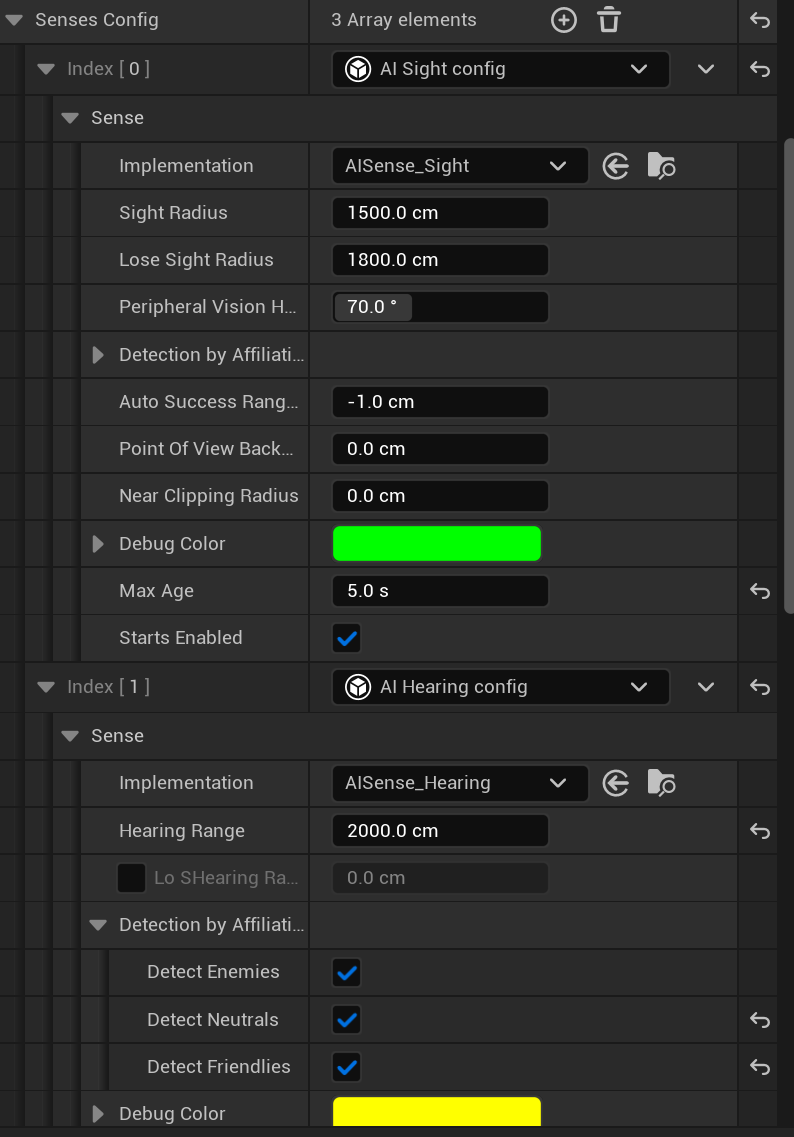The image size is (794, 1137).
Task: Reset Index [ 0 ] to default
Action: [x=759, y=69]
